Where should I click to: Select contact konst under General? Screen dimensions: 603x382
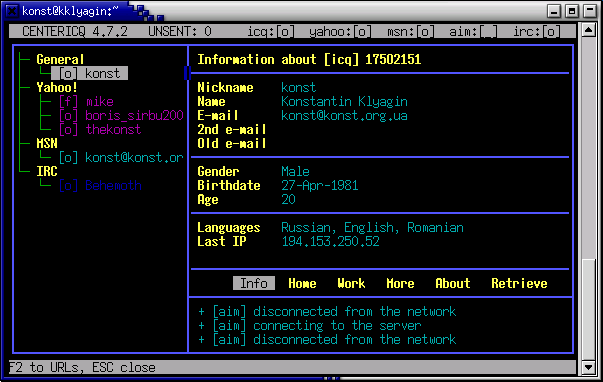(89, 73)
